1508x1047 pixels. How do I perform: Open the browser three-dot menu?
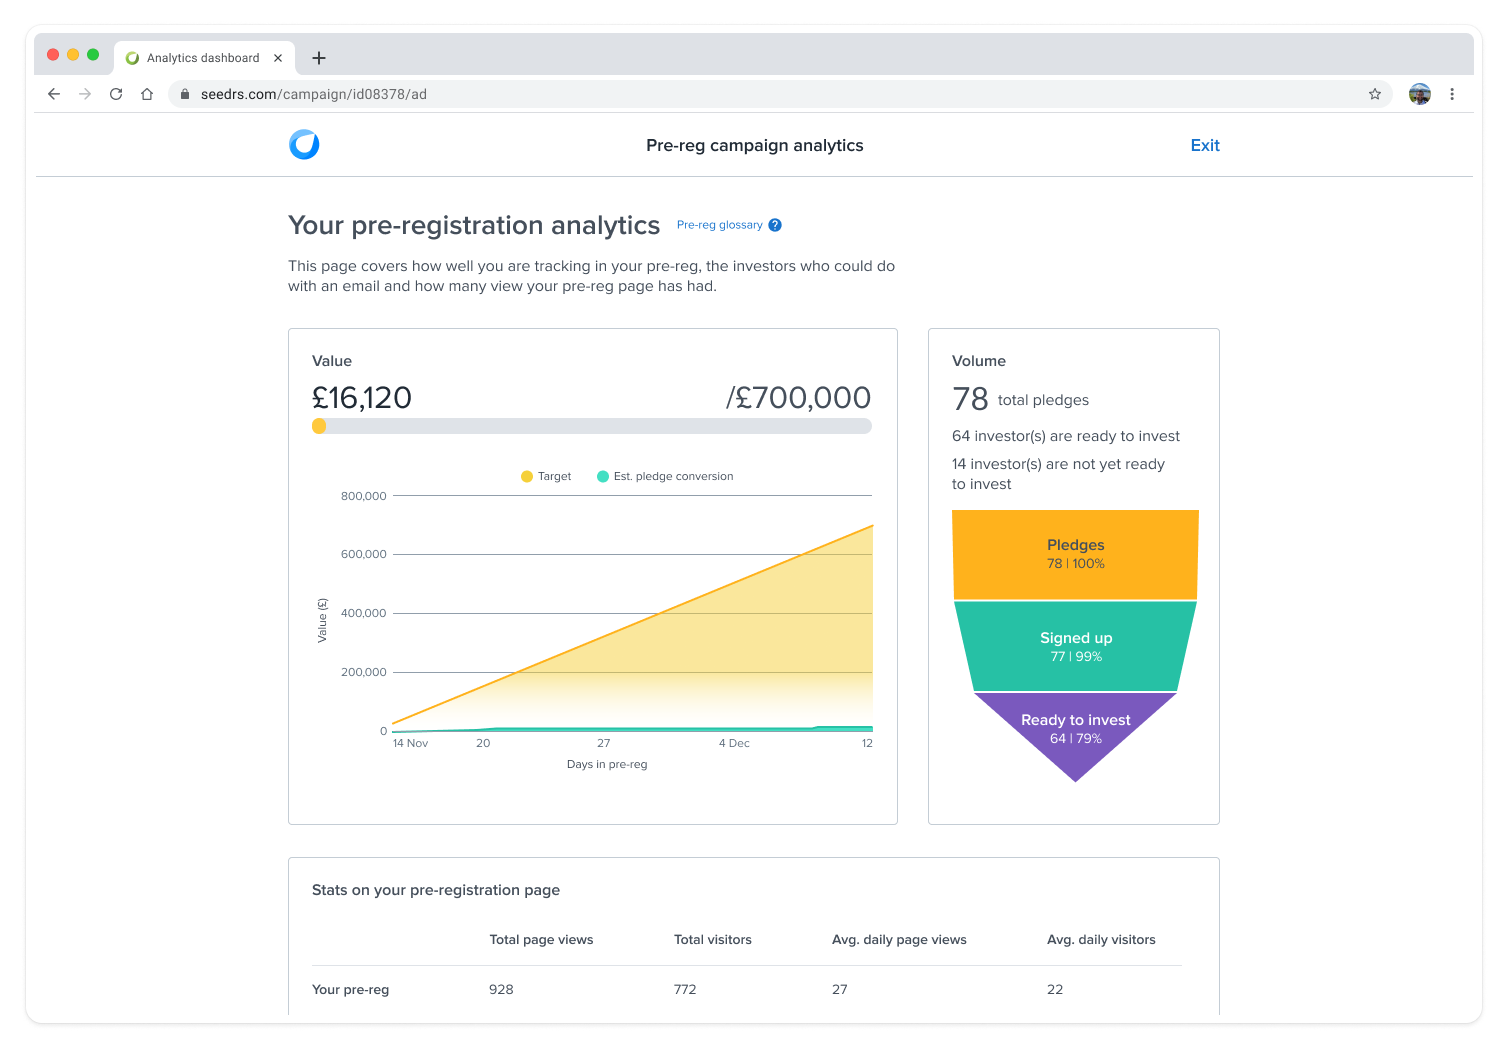(1452, 94)
